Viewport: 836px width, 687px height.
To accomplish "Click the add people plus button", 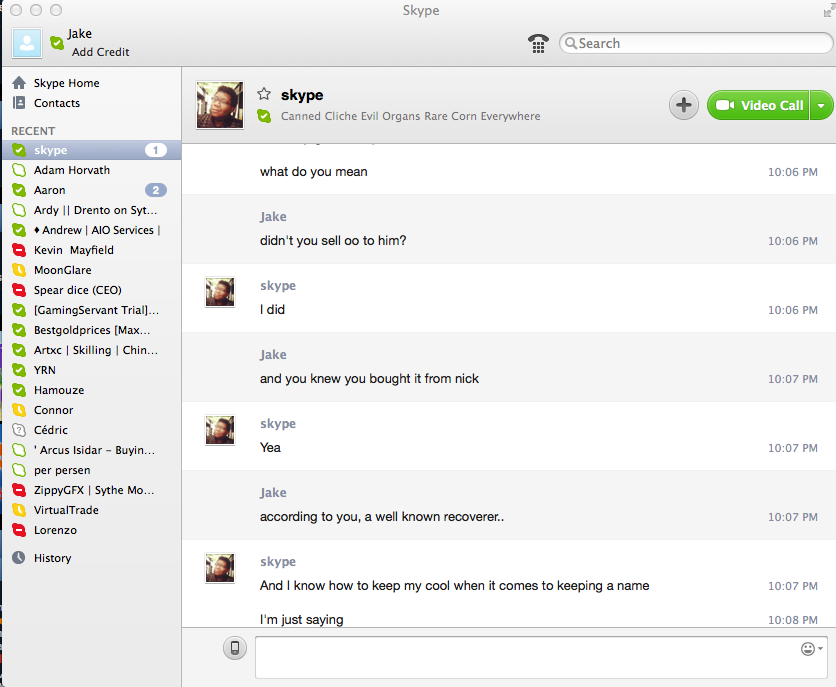I will tap(684, 105).
